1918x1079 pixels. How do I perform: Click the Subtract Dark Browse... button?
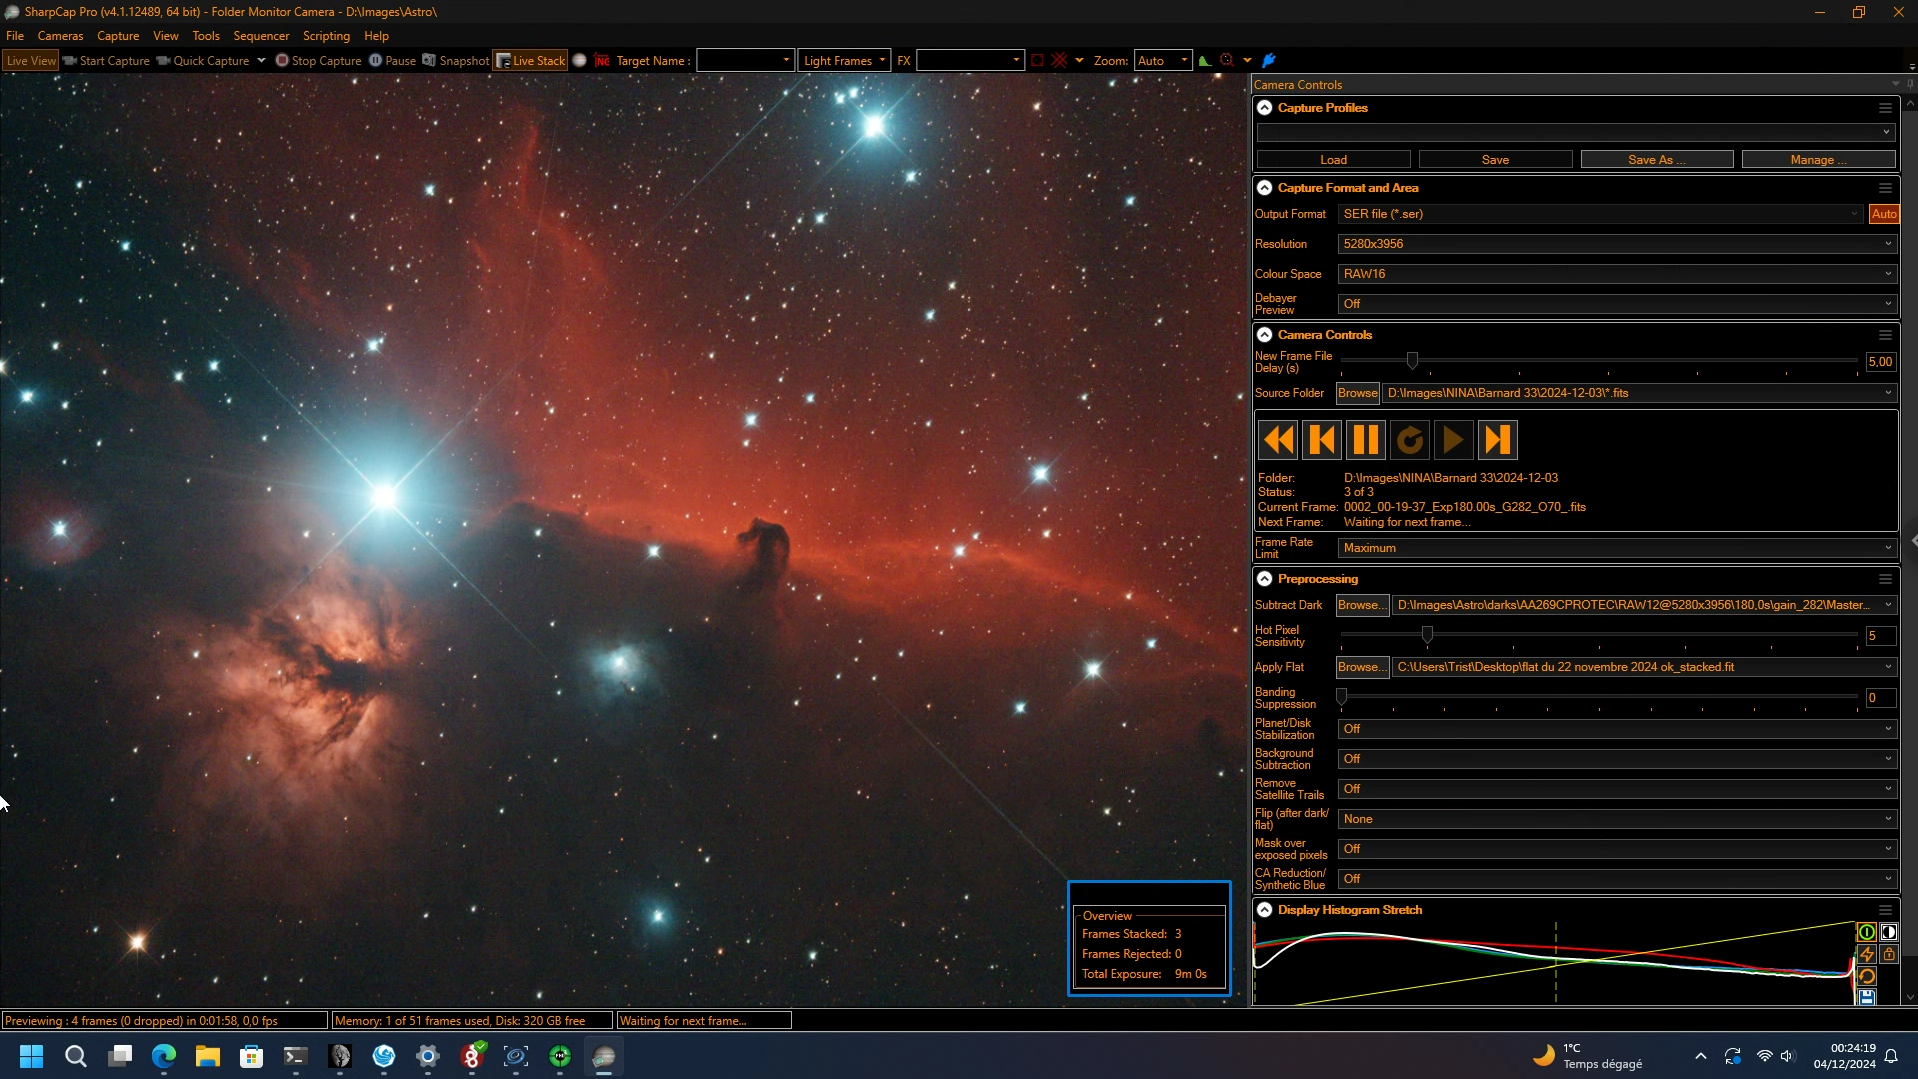(x=1362, y=605)
